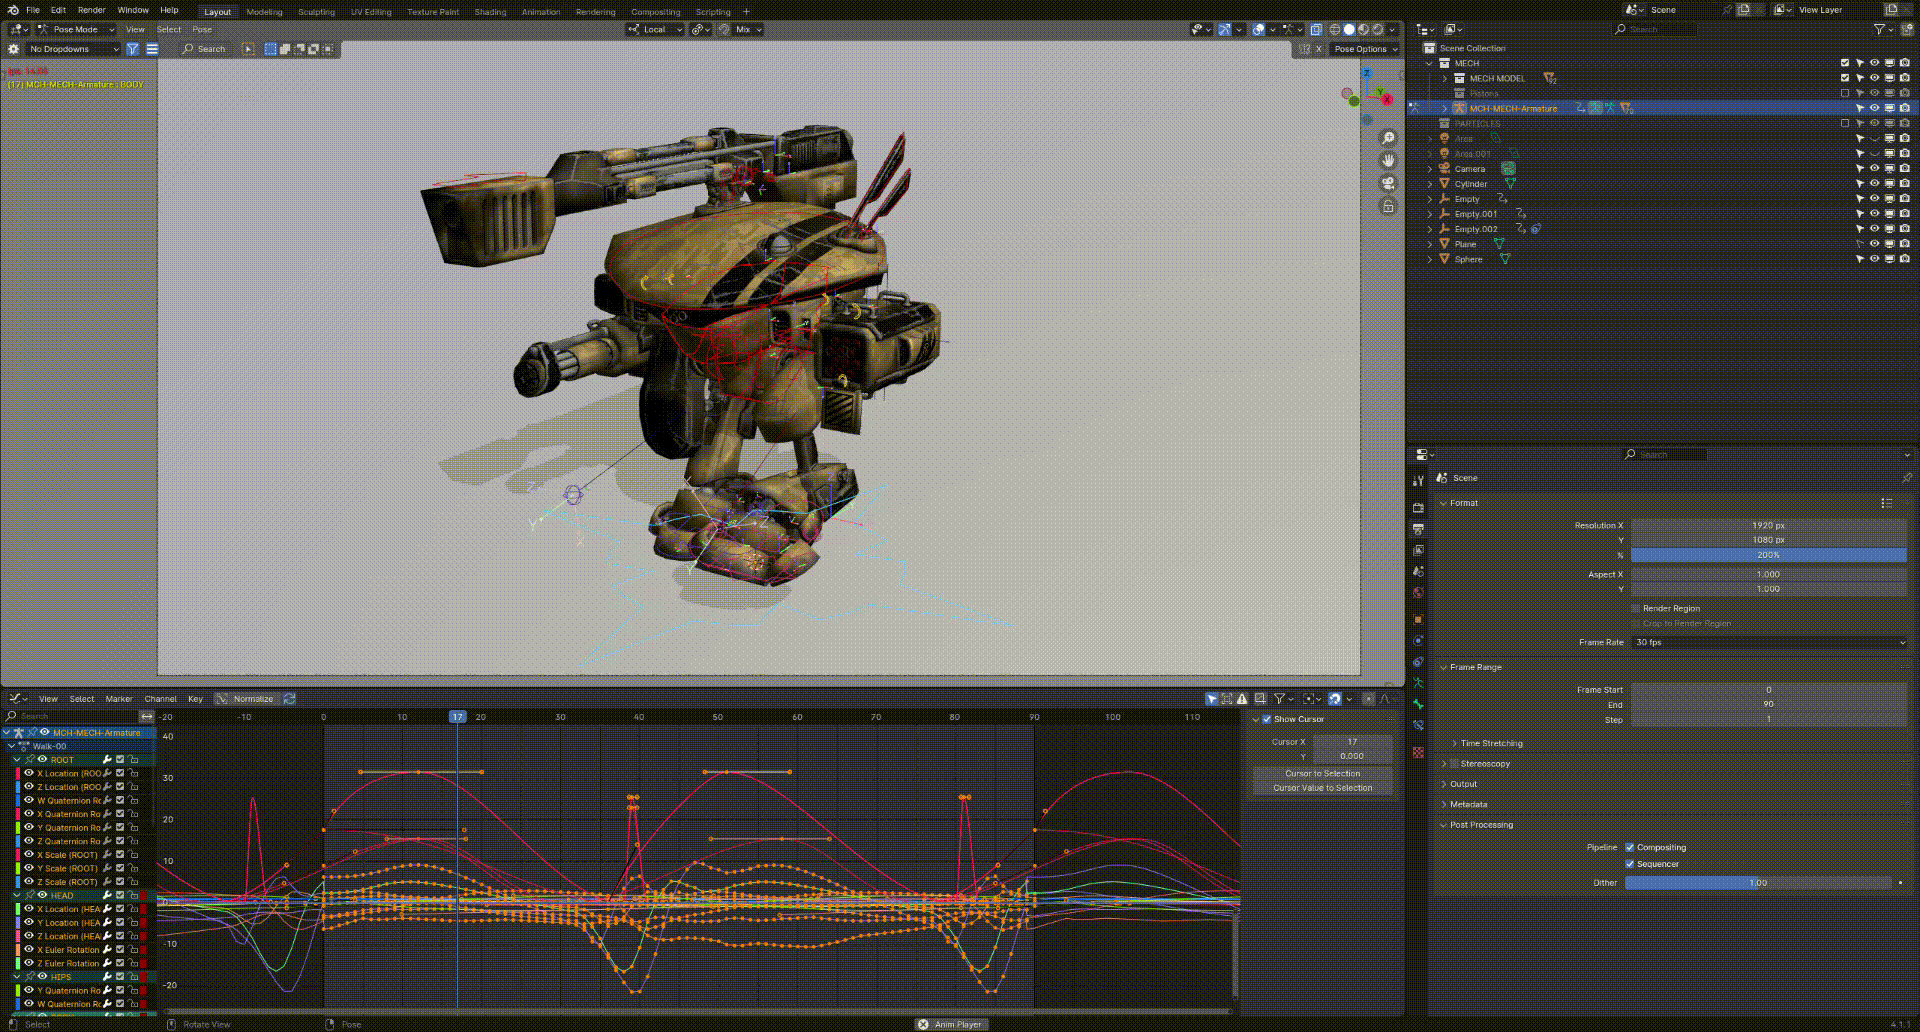Open Local transform orientation dropdown
The image size is (1920, 1032).
(x=655, y=29)
